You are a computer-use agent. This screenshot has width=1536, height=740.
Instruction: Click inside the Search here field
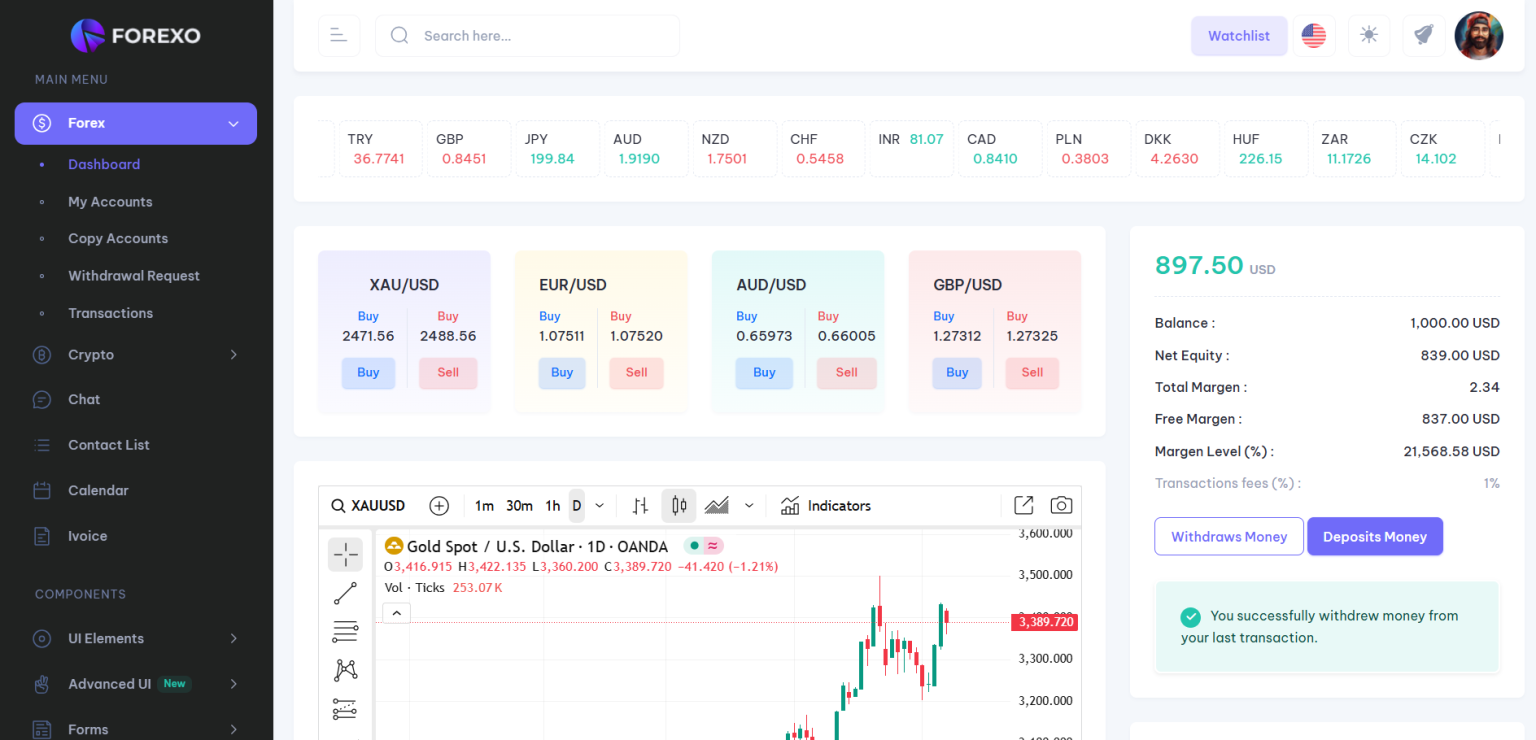[527, 35]
